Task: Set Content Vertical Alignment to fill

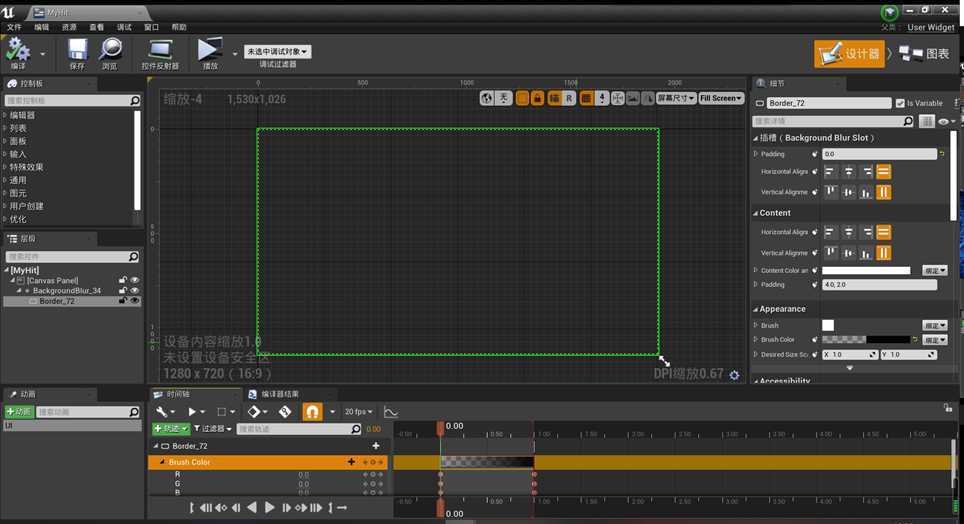Action: 883,253
